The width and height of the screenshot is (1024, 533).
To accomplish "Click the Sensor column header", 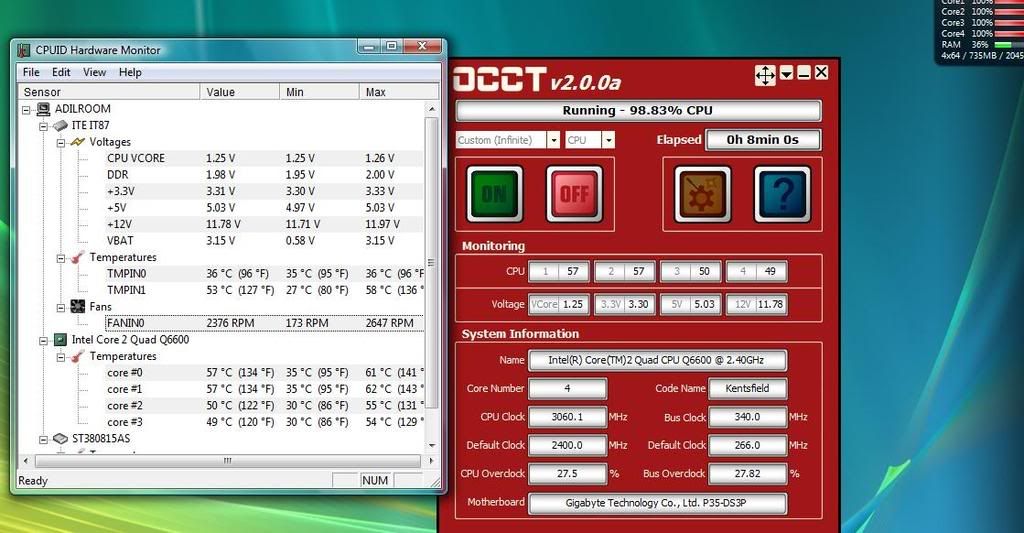I will point(108,92).
